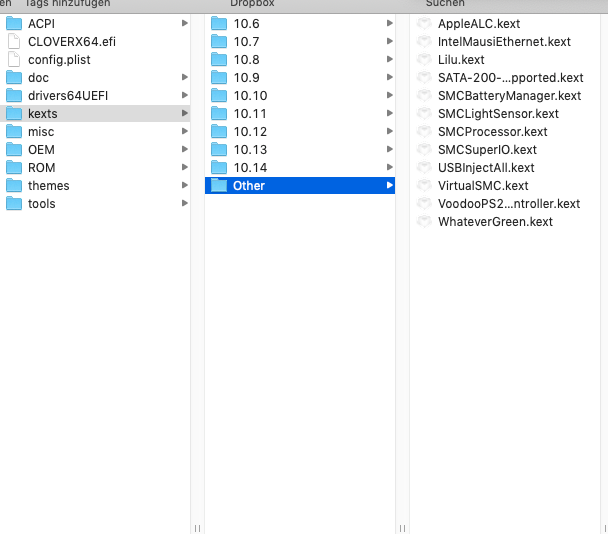Expand the drivers64UEFI folder arrow
The width and height of the screenshot is (608, 534).
pyautogui.click(x=185, y=95)
